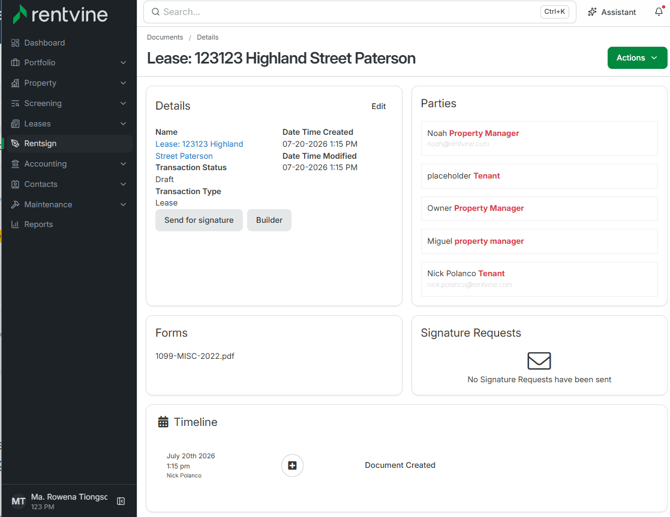This screenshot has height=517, width=670.
Task: Select Miguel property manager party
Action: [x=539, y=241]
